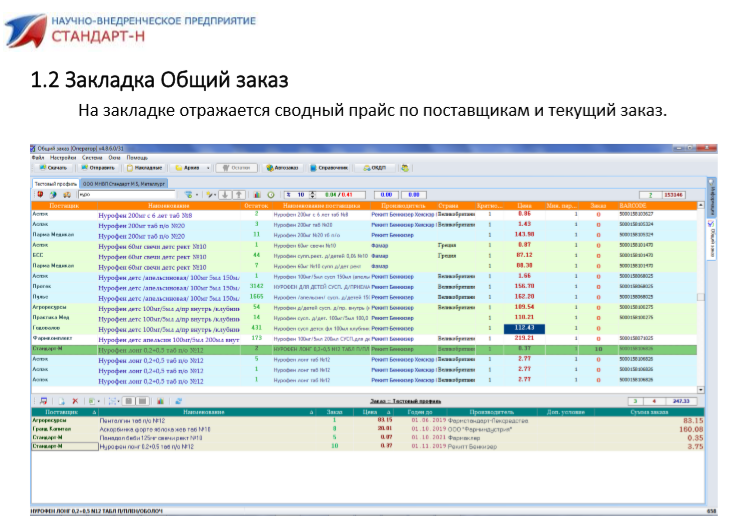Open the Общий заказ side panel tab
The image size is (732, 516).
click(x=711, y=240)
